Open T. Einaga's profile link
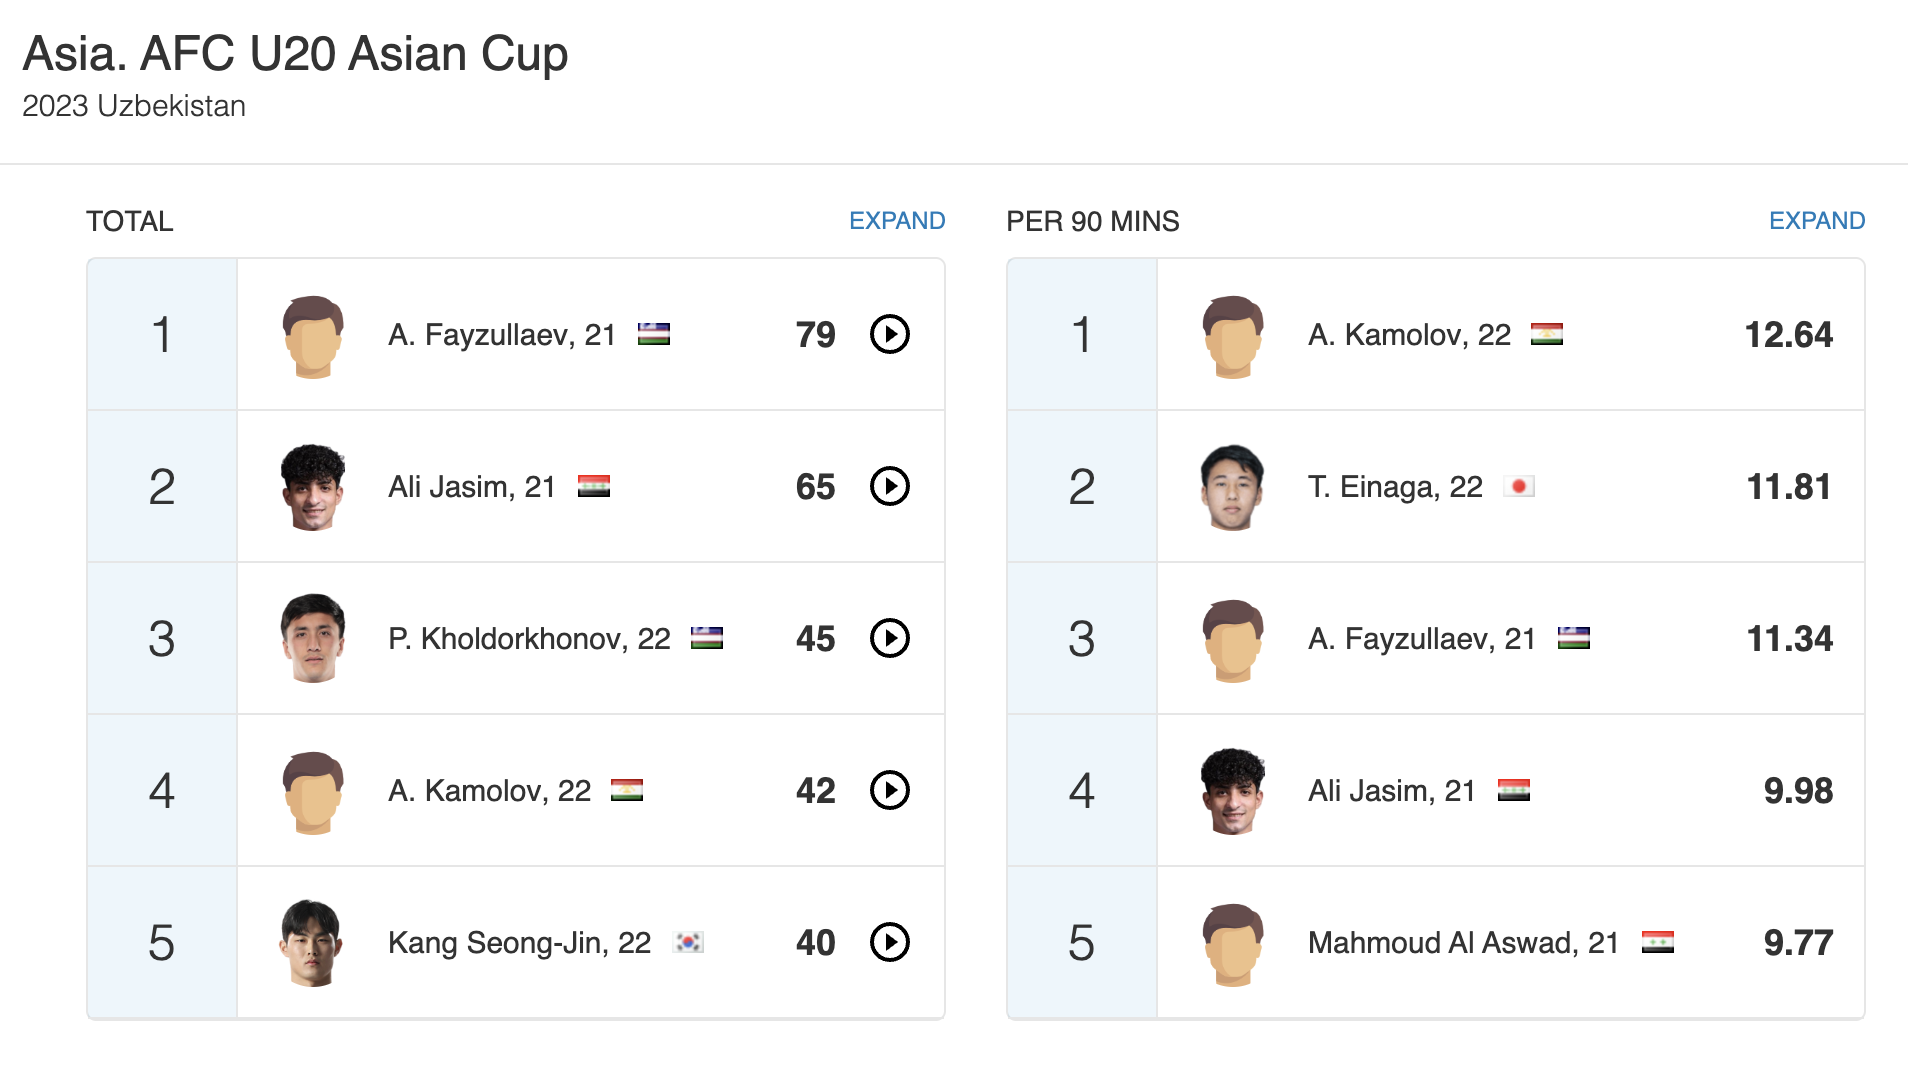The height and width of the screenshot is (1086, 1908). 1394,487
